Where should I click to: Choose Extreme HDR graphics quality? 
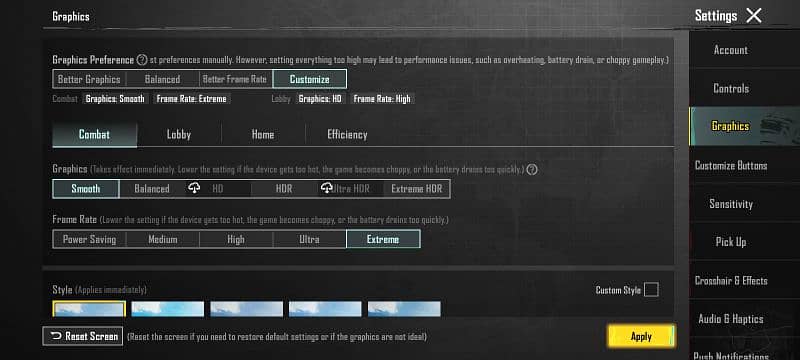point(416,189)
